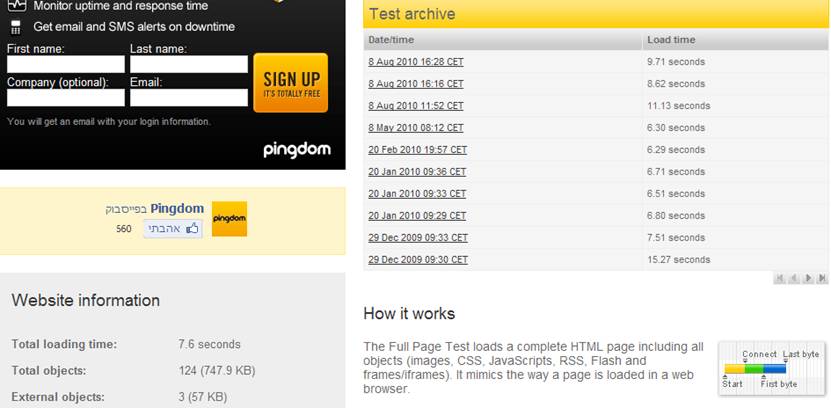Click the Facebook Like thumbs-up button
The image size is (831, 408).
(x=173, y=229)
